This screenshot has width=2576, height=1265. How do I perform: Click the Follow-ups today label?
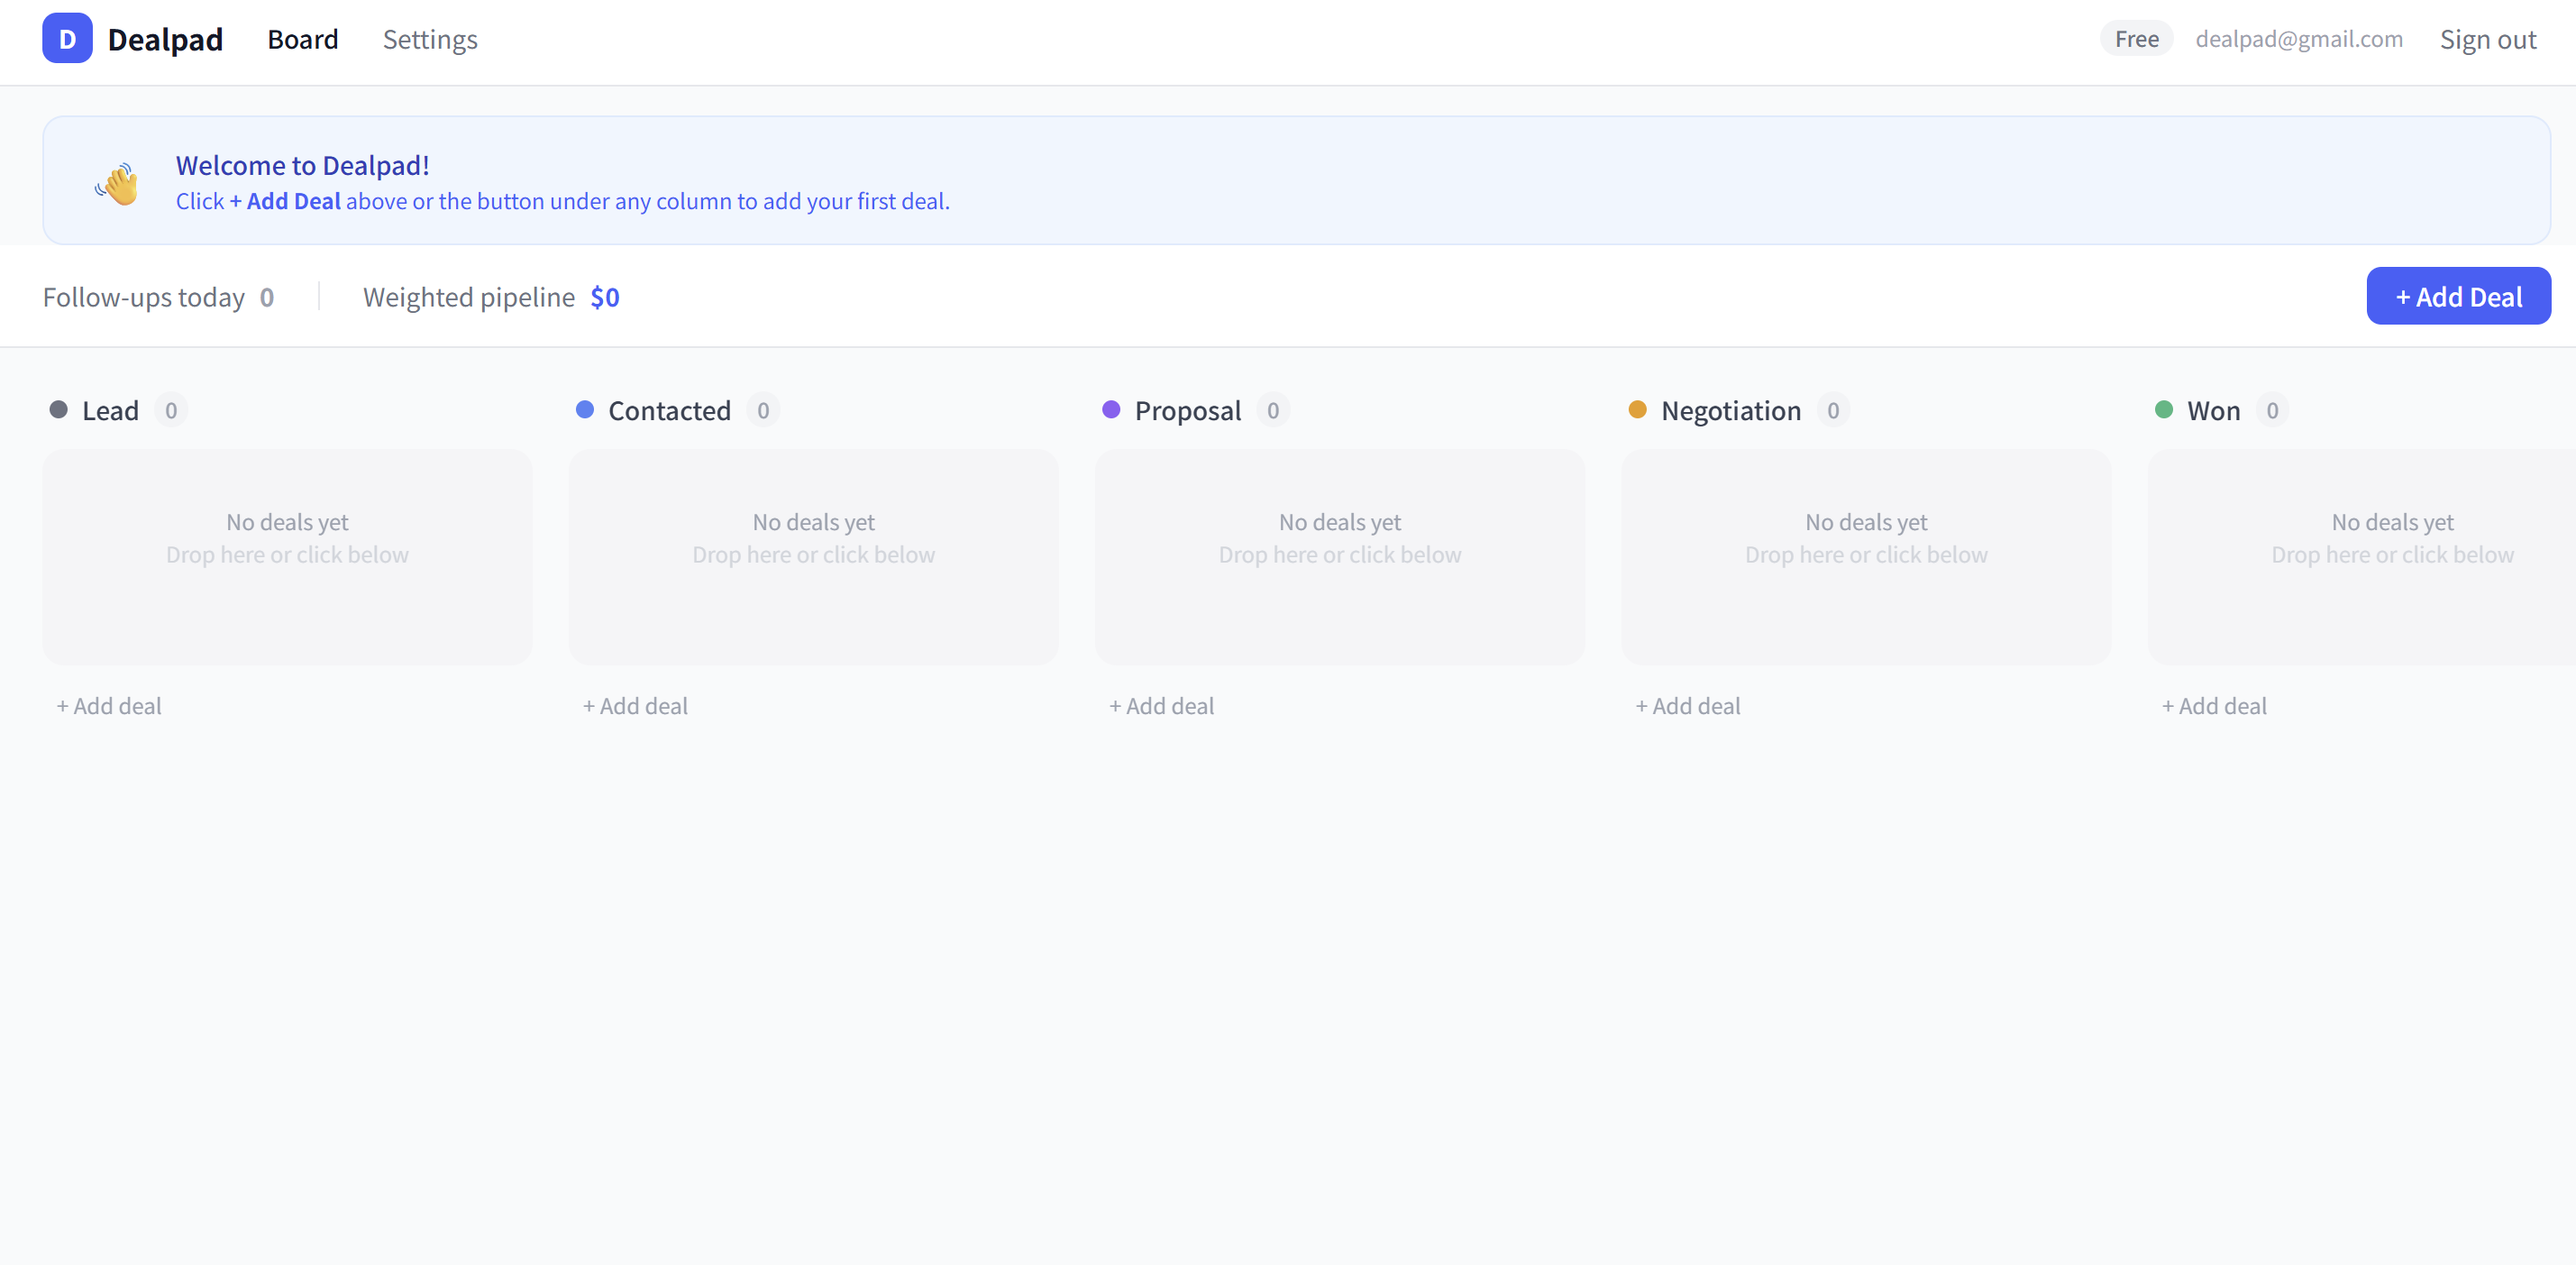coord(144,297)
